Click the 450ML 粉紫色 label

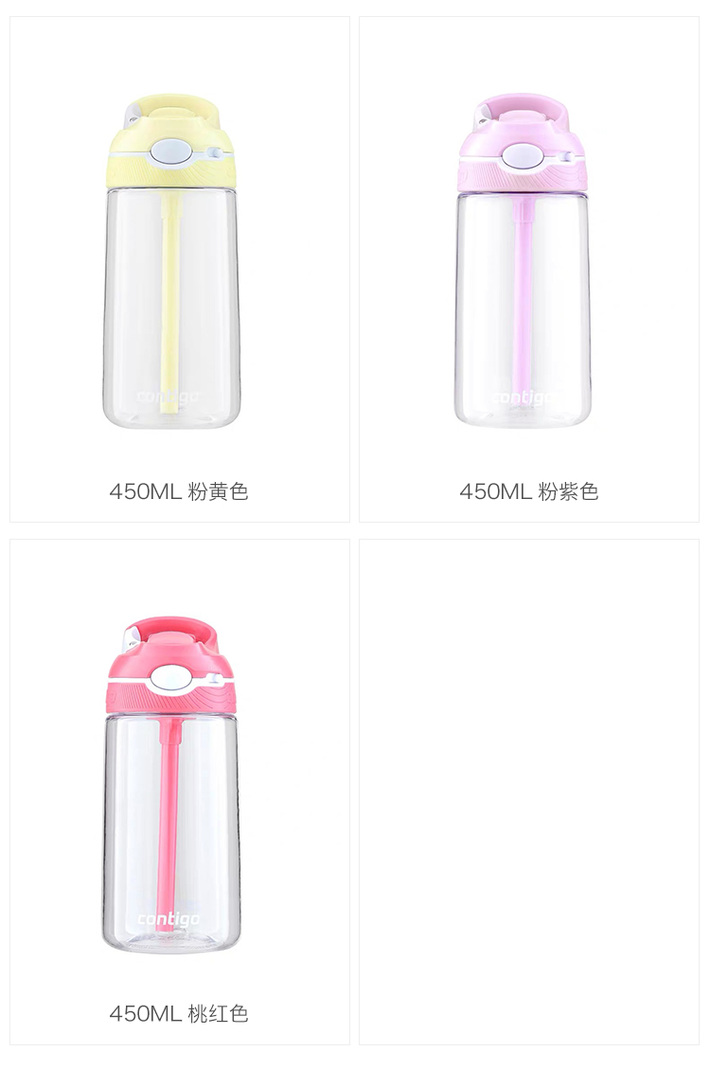529,492
